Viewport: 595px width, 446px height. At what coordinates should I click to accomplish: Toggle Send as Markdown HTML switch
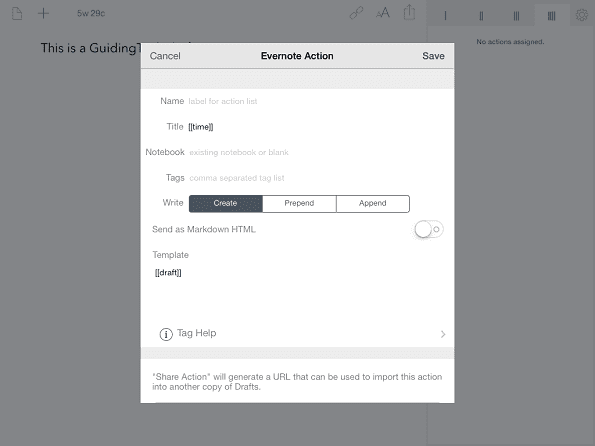429,229
